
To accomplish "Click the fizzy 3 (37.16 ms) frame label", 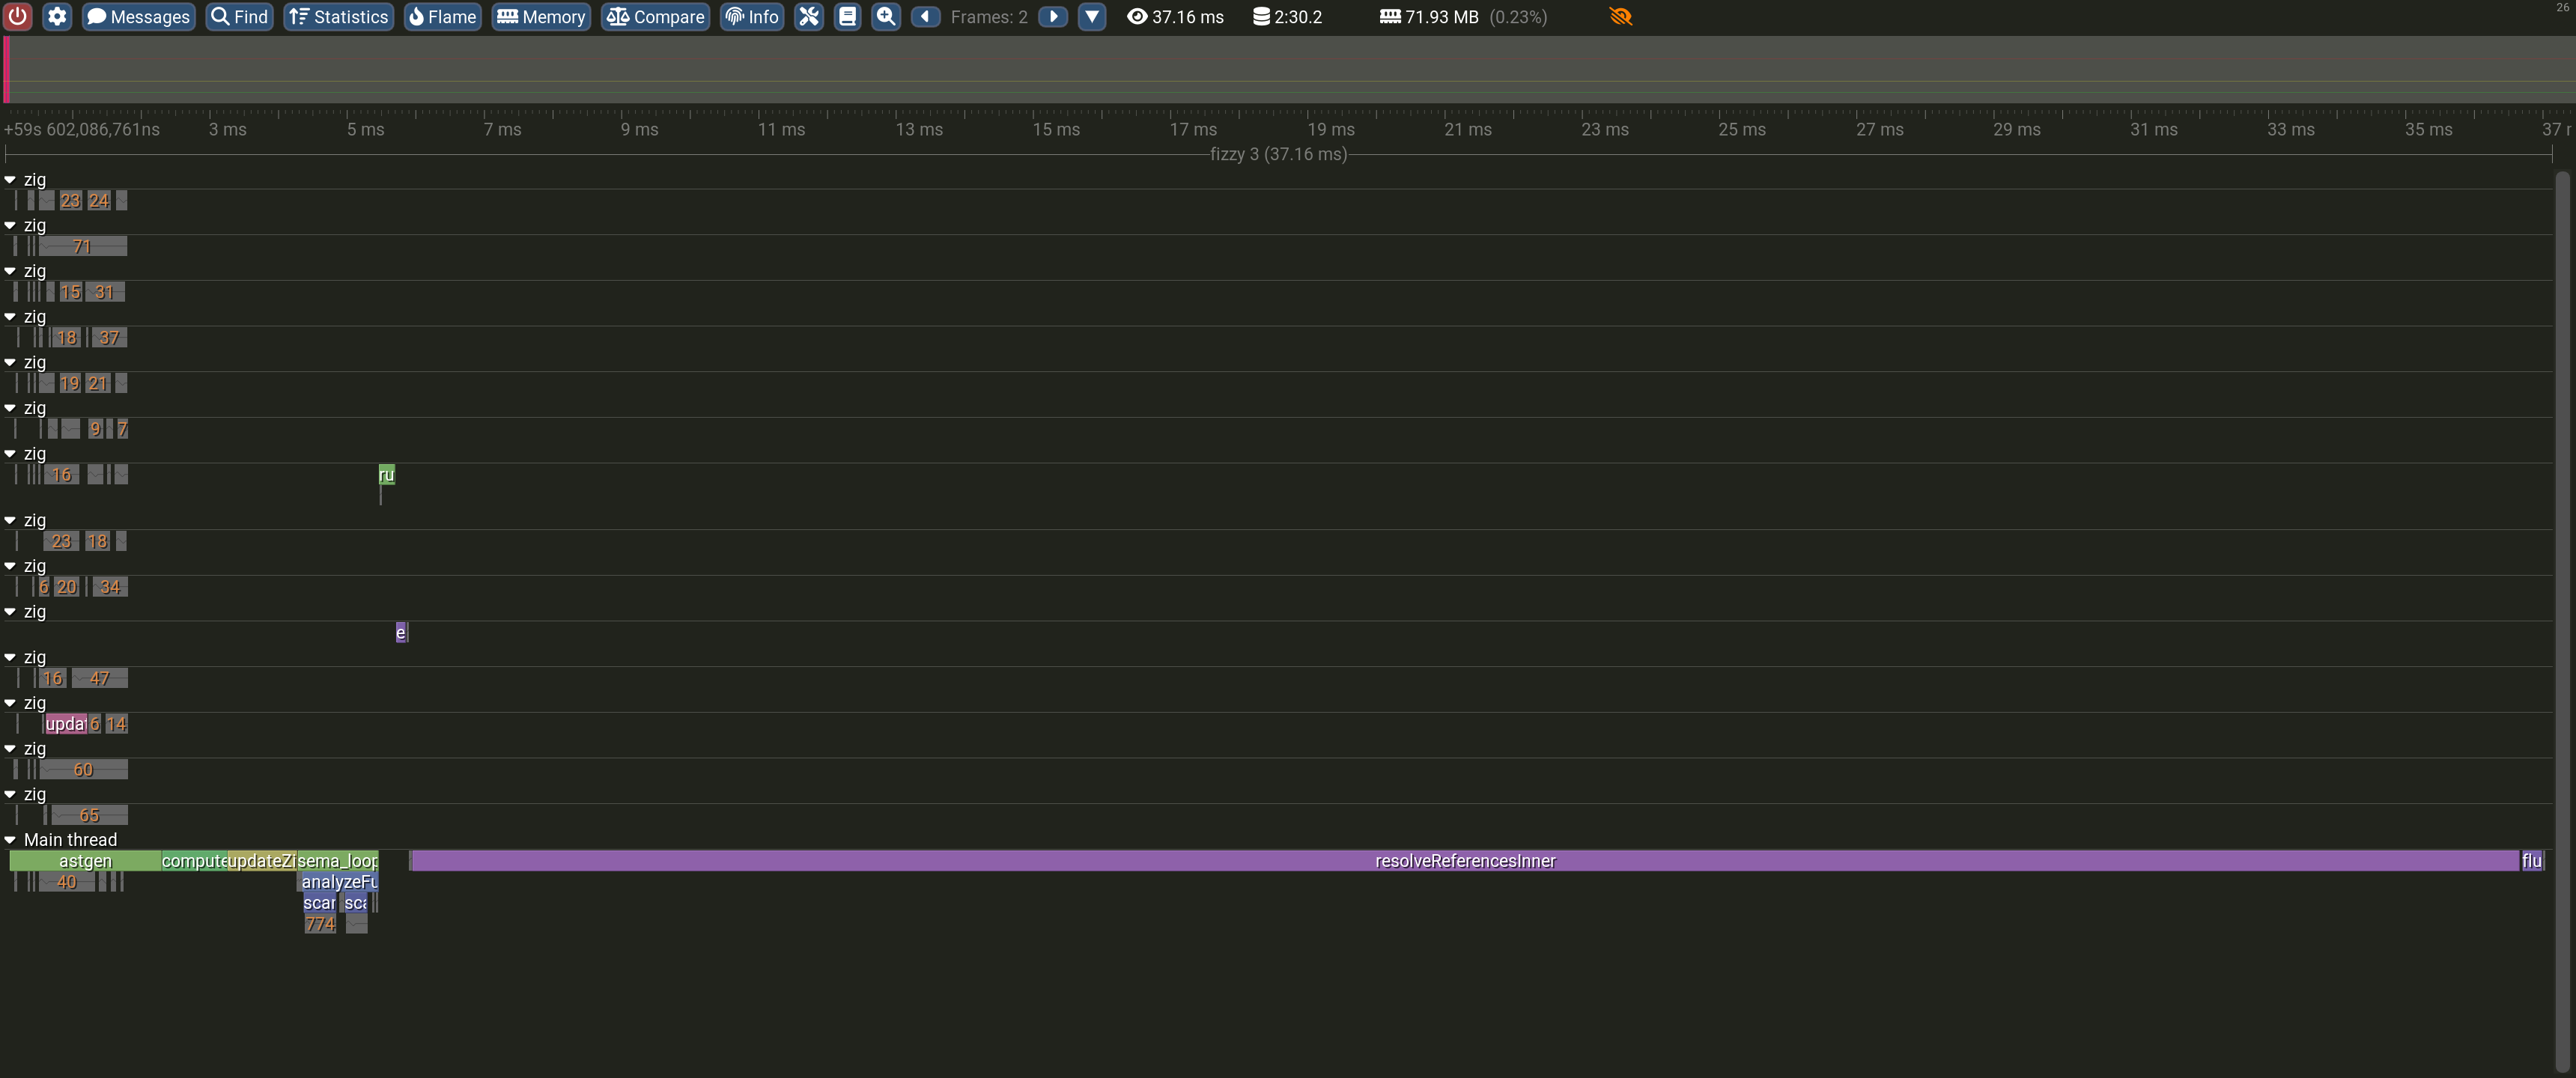I will pos(1278,154).
